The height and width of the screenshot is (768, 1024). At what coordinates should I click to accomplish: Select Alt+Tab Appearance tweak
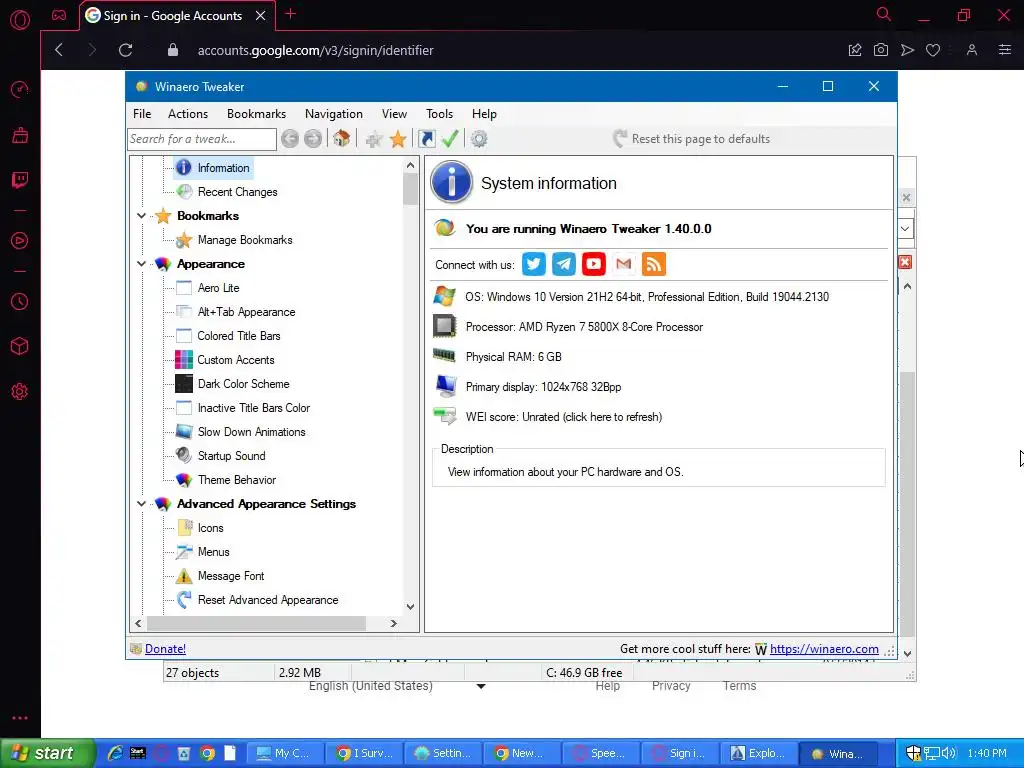pyautogui.click(x=246, y=312)
